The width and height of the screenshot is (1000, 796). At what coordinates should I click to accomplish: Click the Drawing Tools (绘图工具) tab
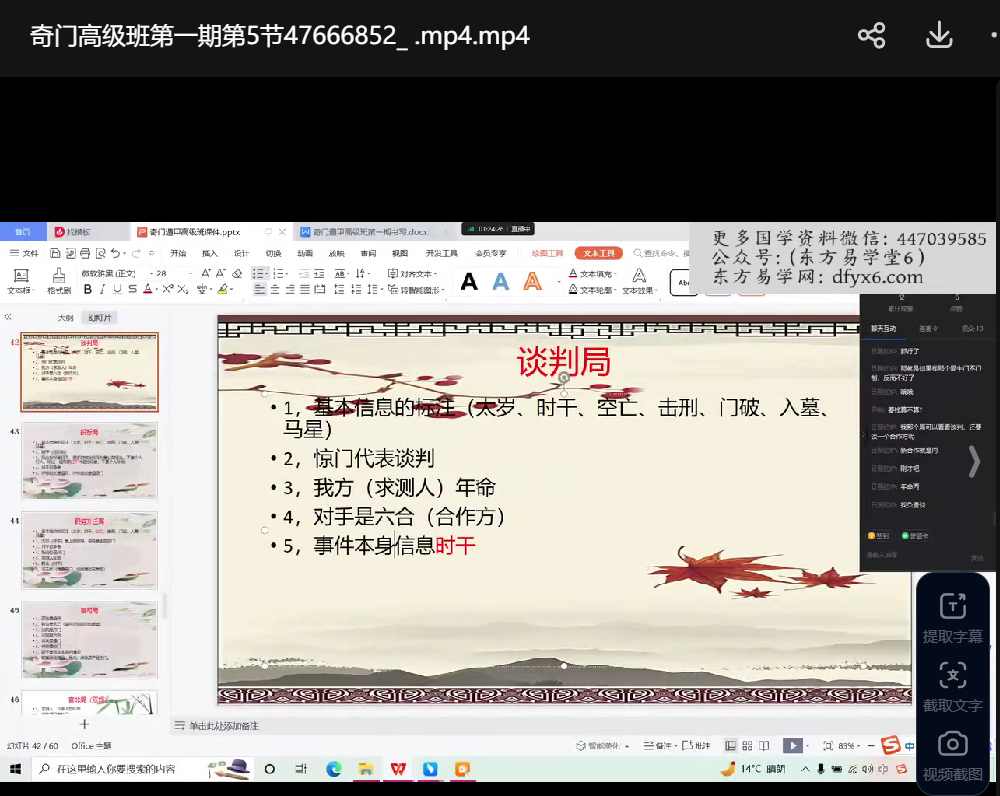(547, 253)
